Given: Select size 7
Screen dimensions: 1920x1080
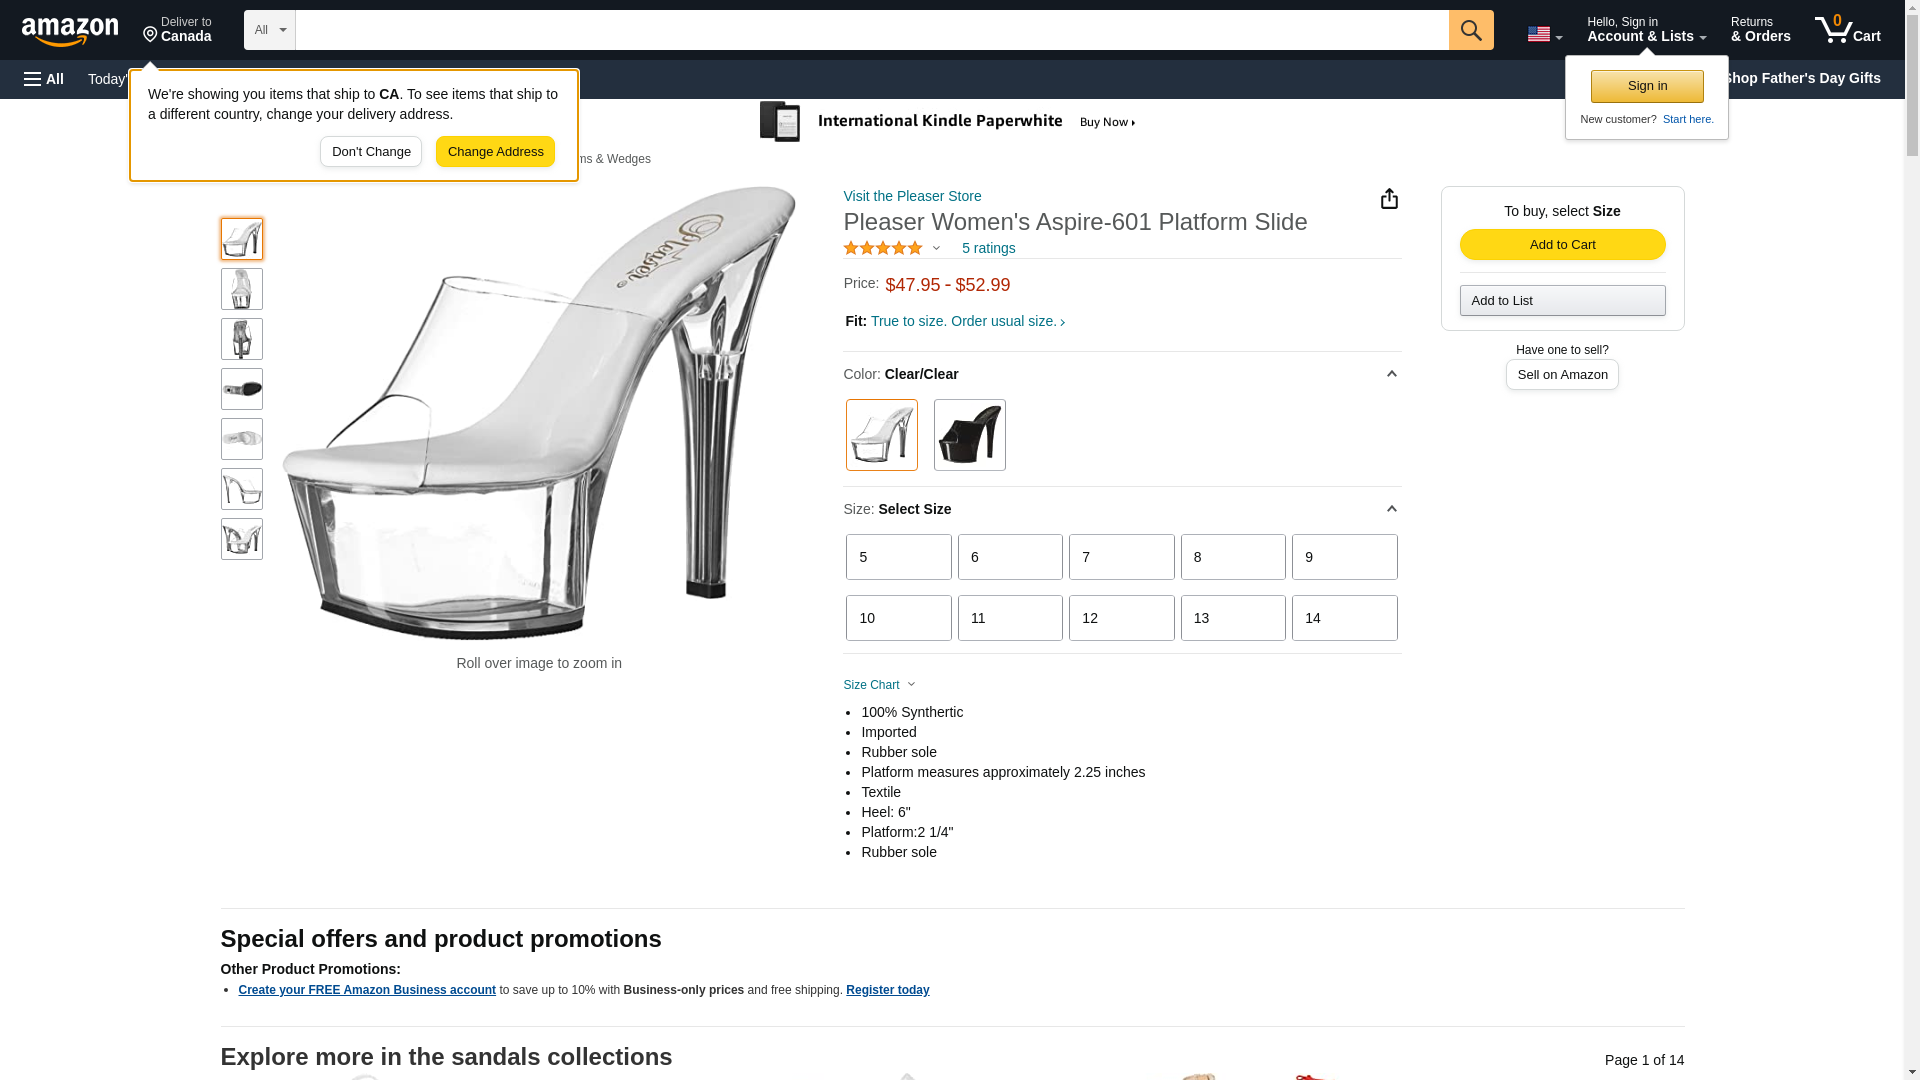Looking at the screenshot, I should (1121, 557).
